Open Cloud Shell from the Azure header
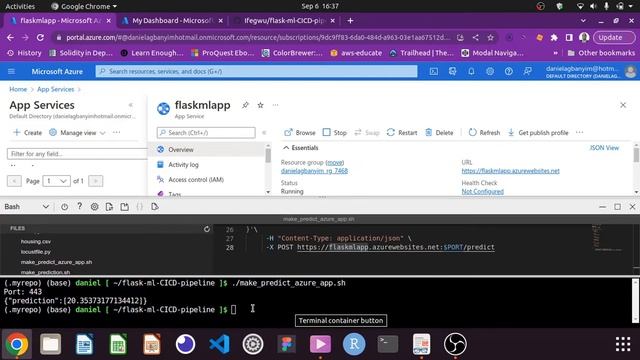640x360 pixels. (x=434, y=71)
